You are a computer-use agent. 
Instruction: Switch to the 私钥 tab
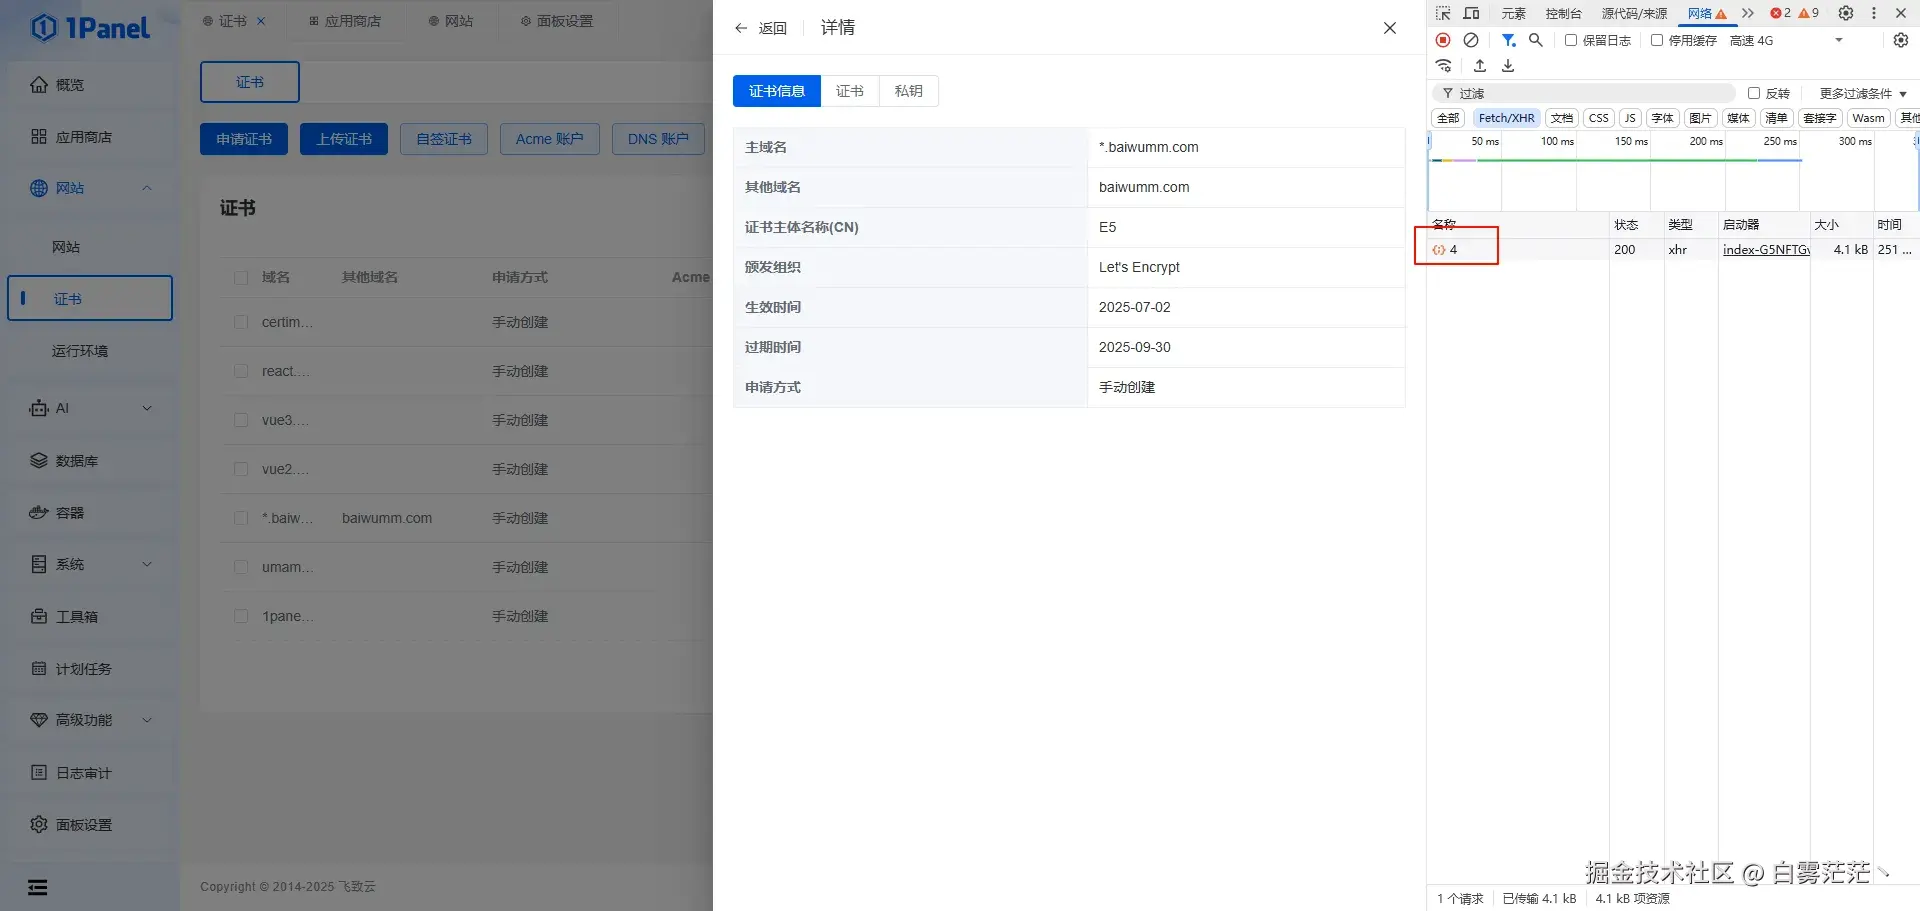point(909,91)
